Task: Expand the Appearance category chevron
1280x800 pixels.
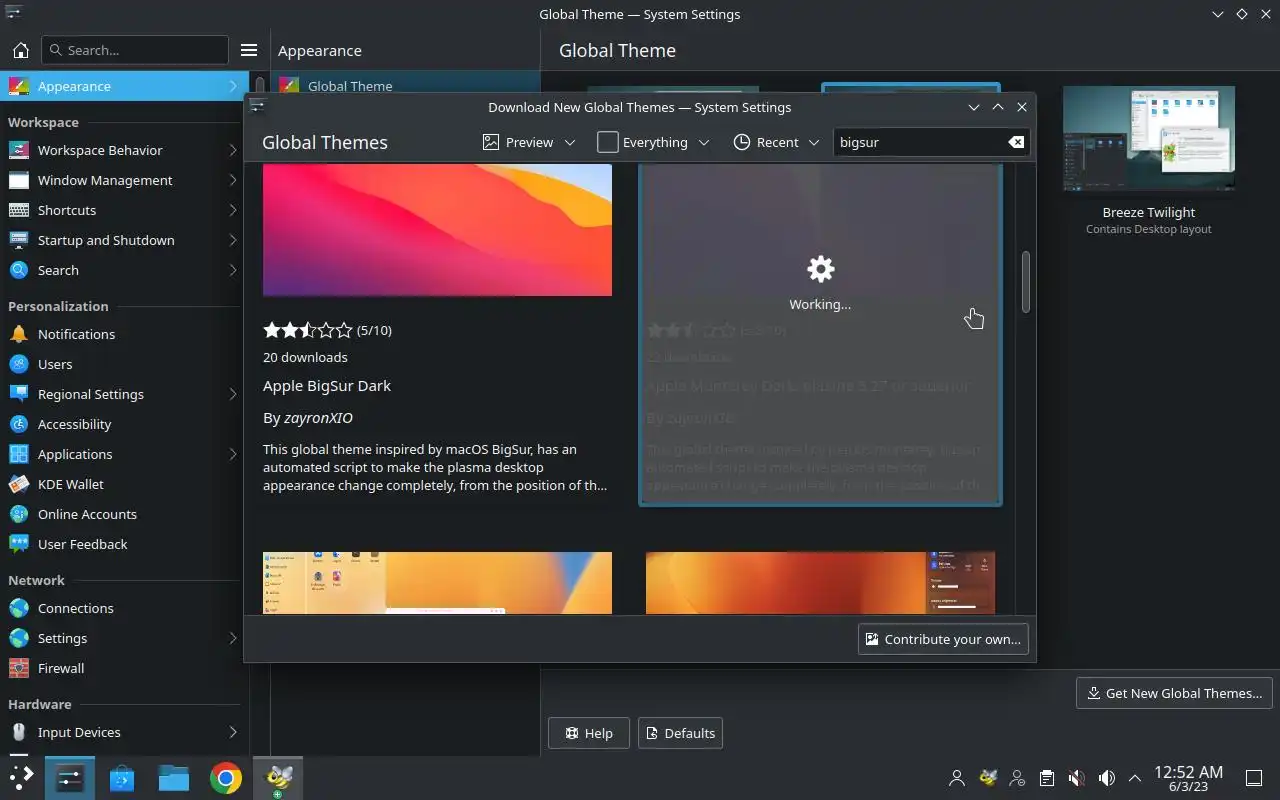Action: click(233, 86)
